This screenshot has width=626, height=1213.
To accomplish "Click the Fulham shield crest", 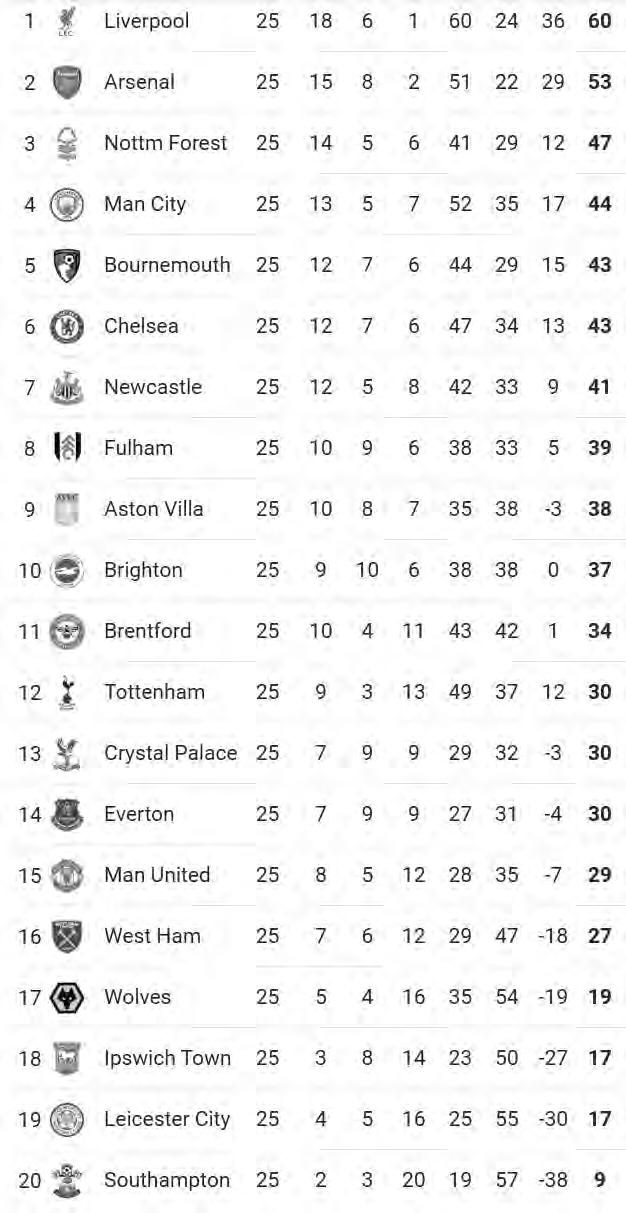I will coord(67,448).
